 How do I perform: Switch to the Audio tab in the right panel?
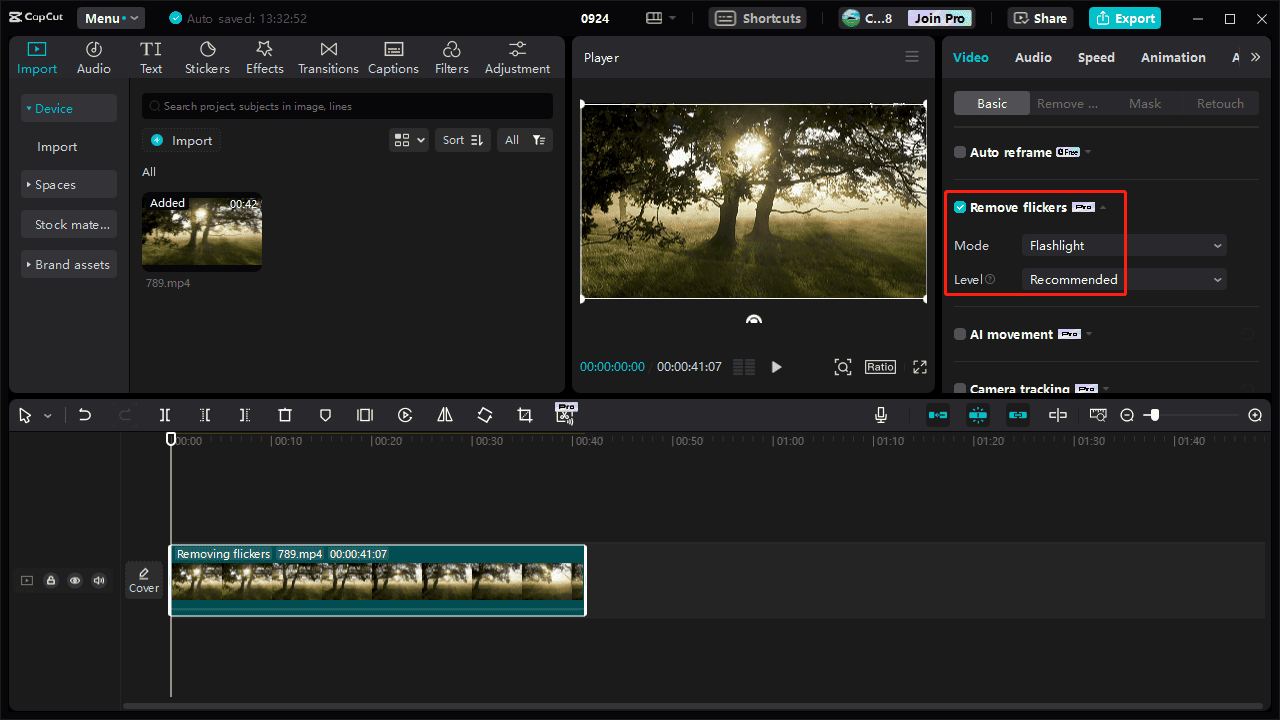coord(1033,57)
